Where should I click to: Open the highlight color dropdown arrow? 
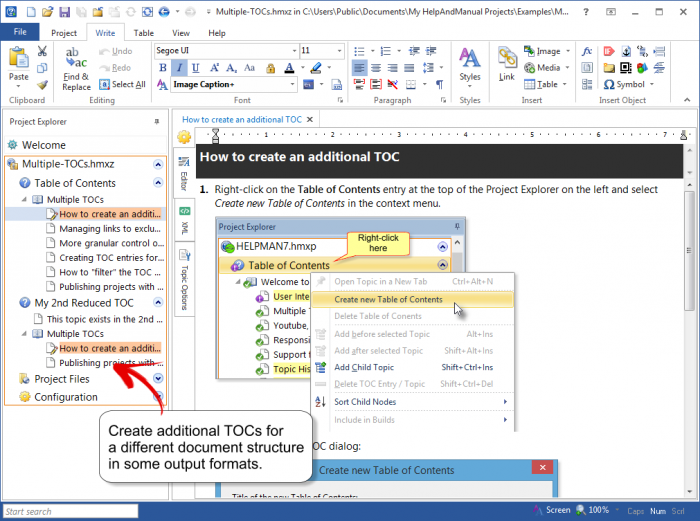(329, 68)
